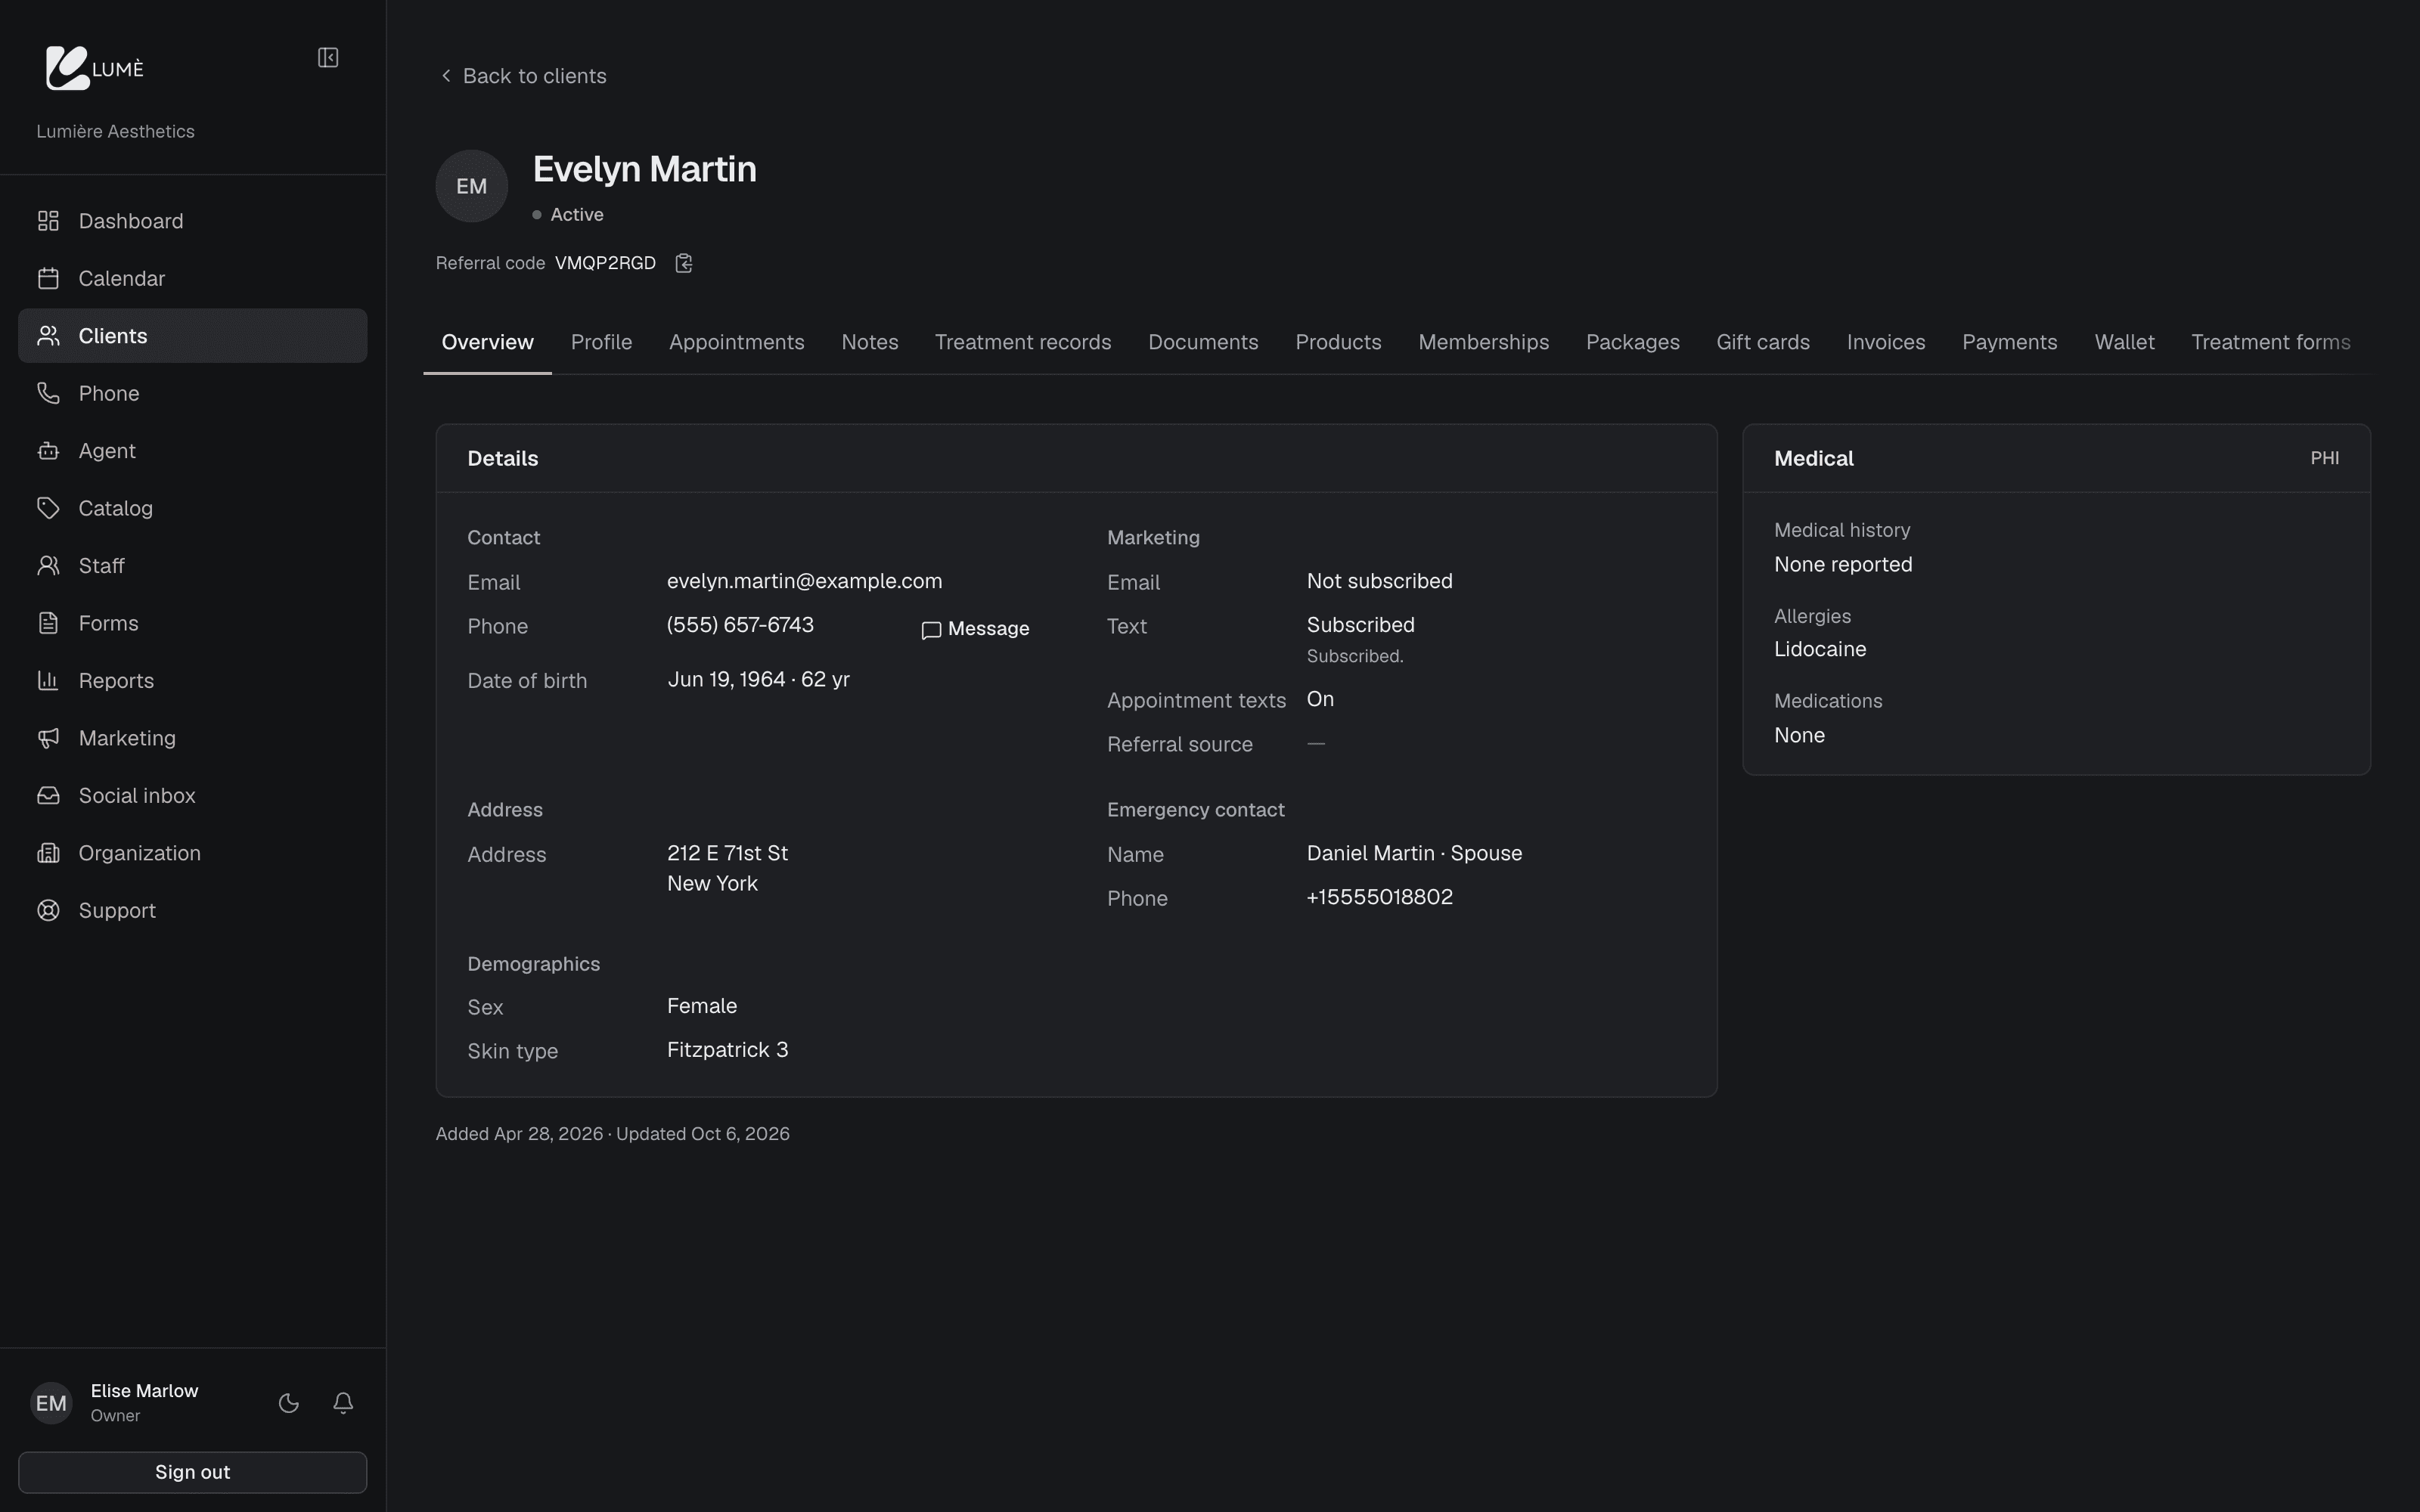
Task: Open notifications bell icon
Action: click(x=343, y=1403)
